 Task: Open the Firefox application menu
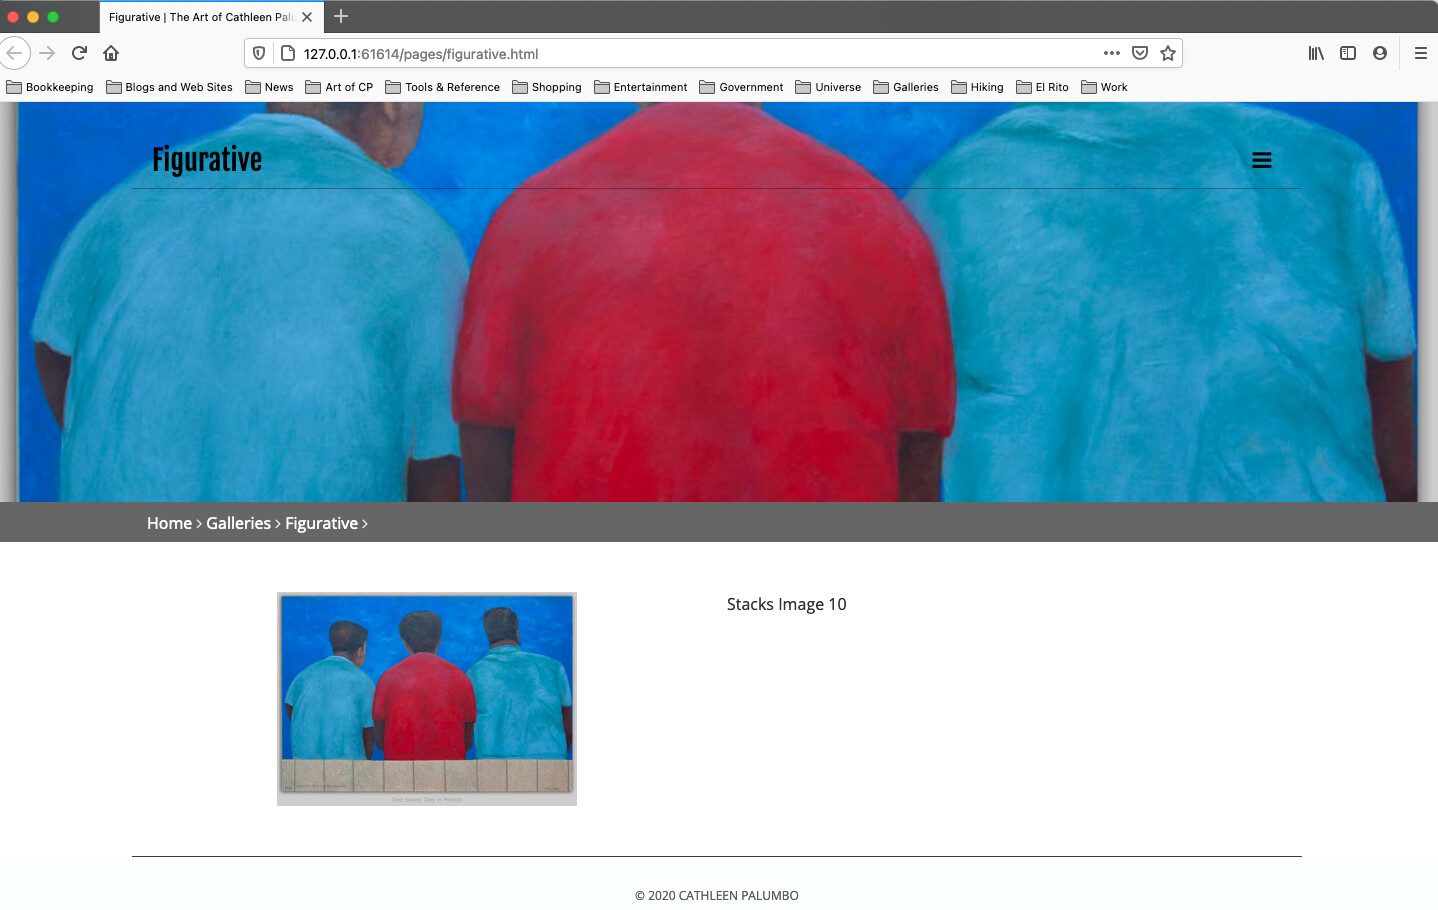1421,53
